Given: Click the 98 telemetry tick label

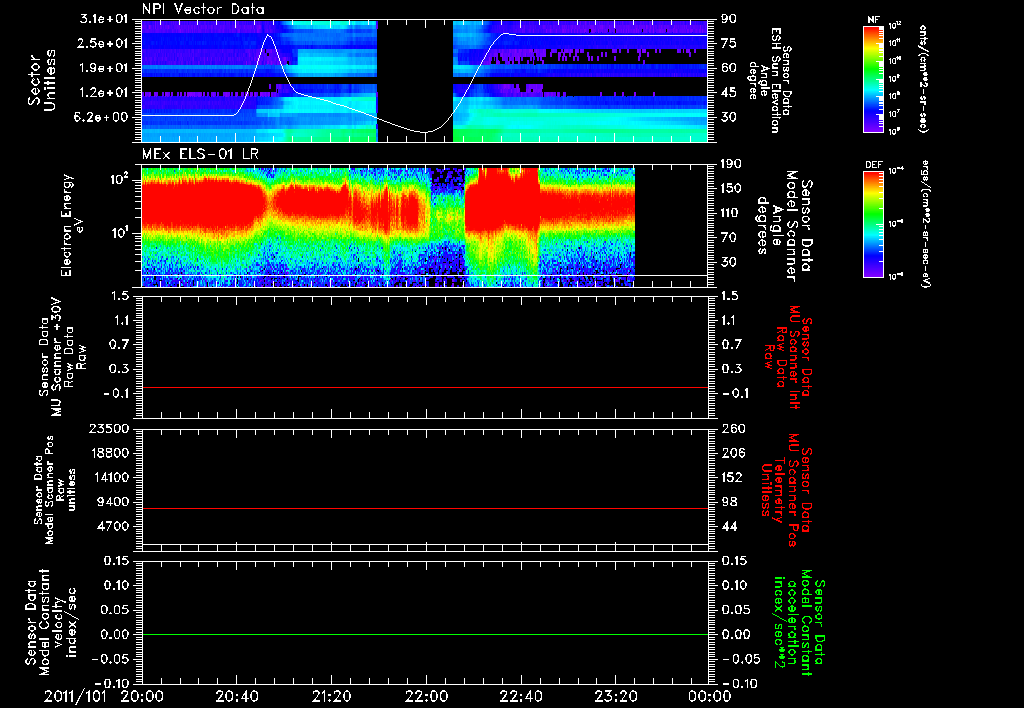Looking at the screenshot, I should pos(731,502).
